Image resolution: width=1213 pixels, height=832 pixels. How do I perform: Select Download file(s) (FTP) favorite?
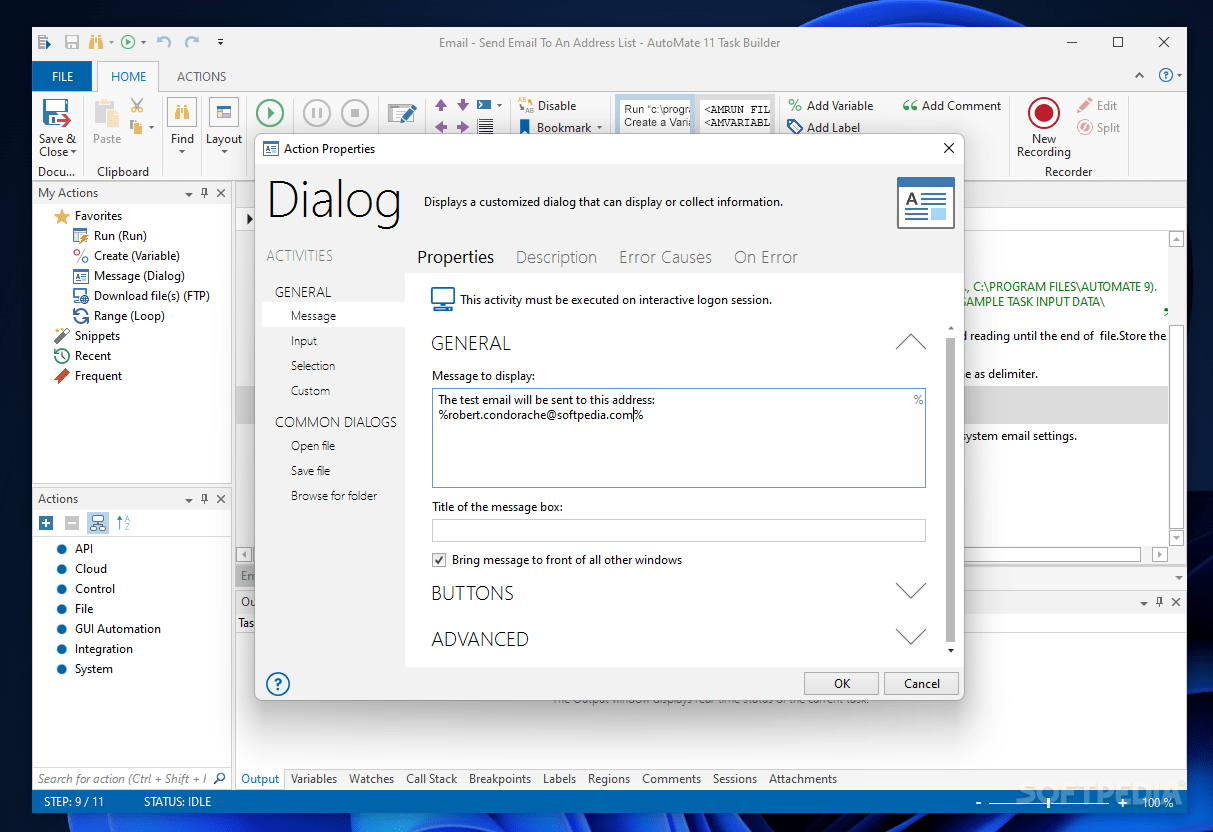[151, 296]
